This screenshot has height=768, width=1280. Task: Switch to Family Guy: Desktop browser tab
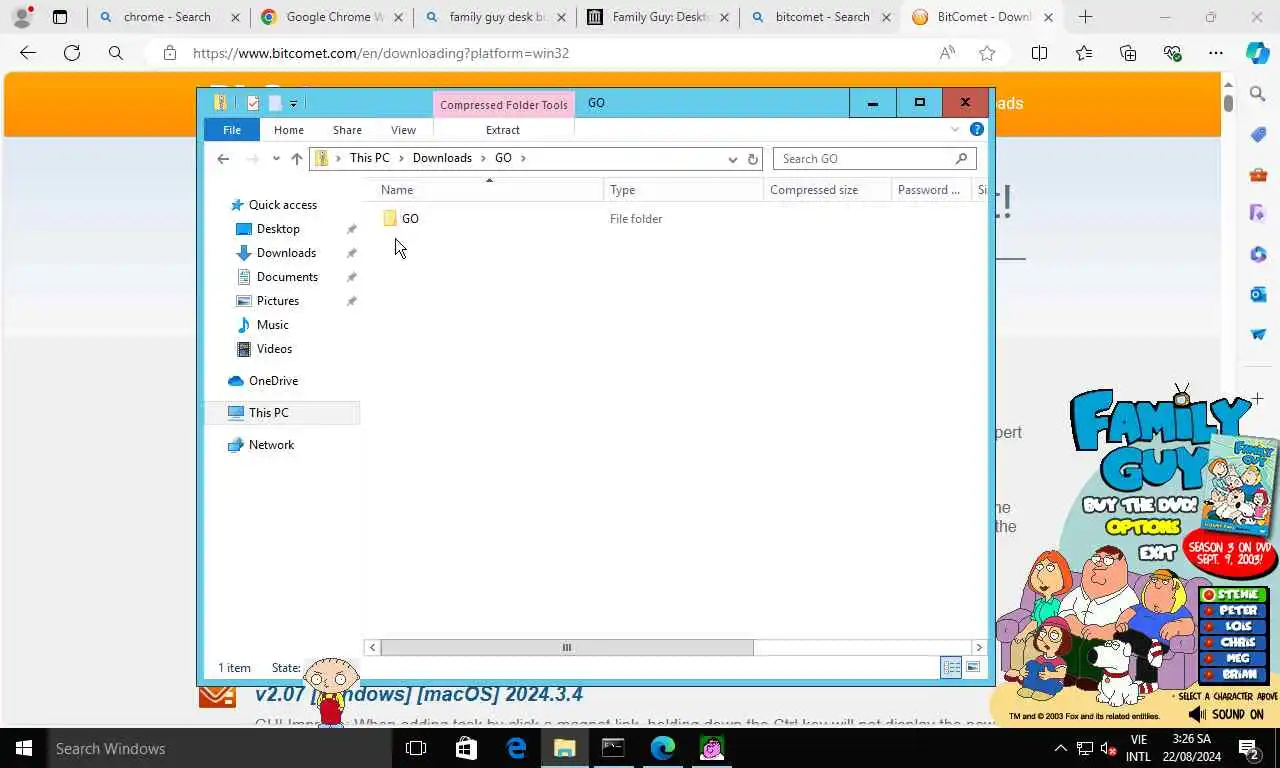pyautogui.click(x=658, y=17)
